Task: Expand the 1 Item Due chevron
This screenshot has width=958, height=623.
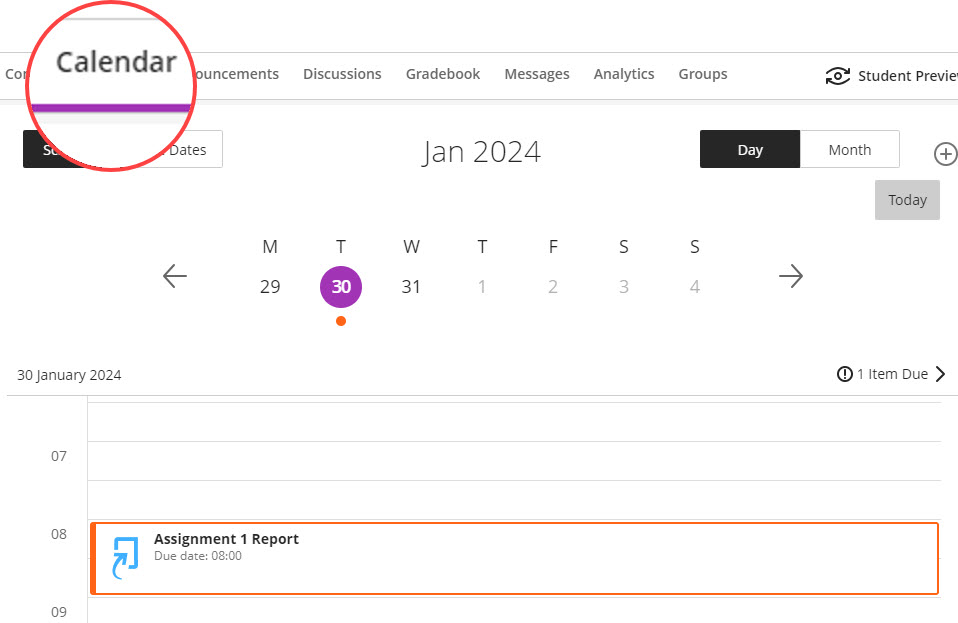Action: [941, 373]
